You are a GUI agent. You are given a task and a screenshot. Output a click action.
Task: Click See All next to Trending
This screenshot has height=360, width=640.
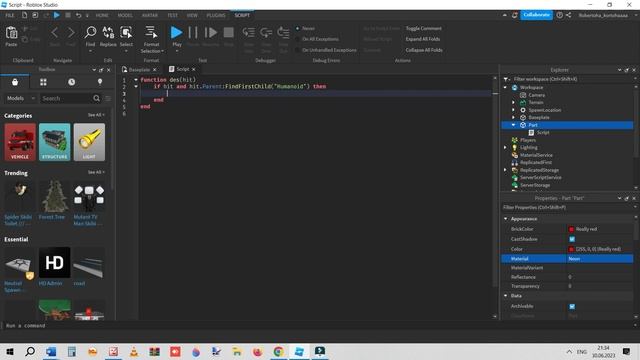(x=96, y=172)
